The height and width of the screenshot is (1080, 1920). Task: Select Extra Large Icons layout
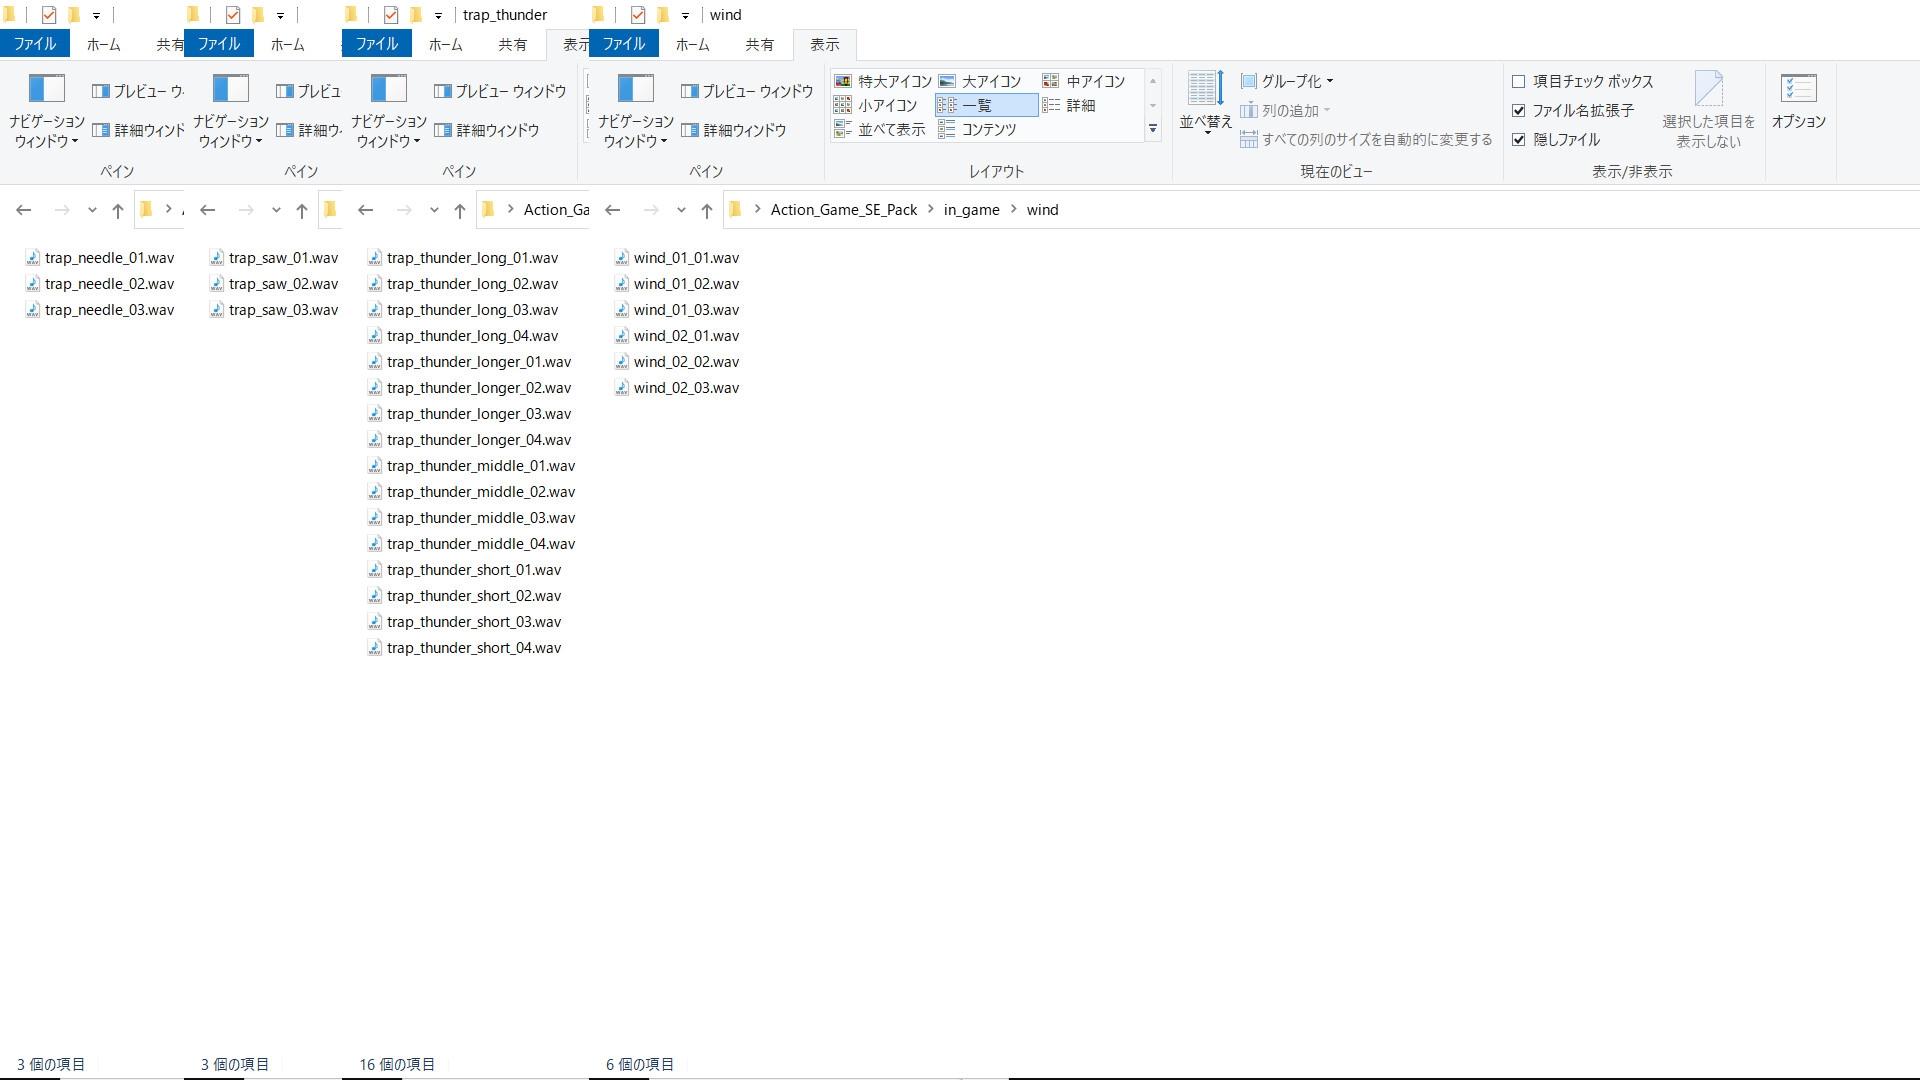coord(883,81)
